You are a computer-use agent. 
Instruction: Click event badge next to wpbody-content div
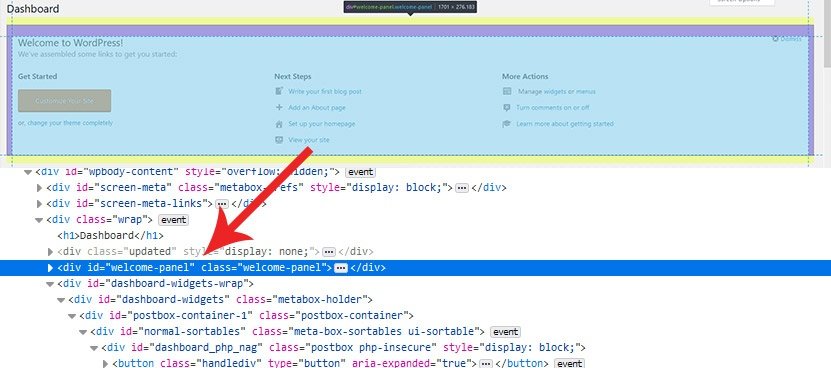coord(360,172)
